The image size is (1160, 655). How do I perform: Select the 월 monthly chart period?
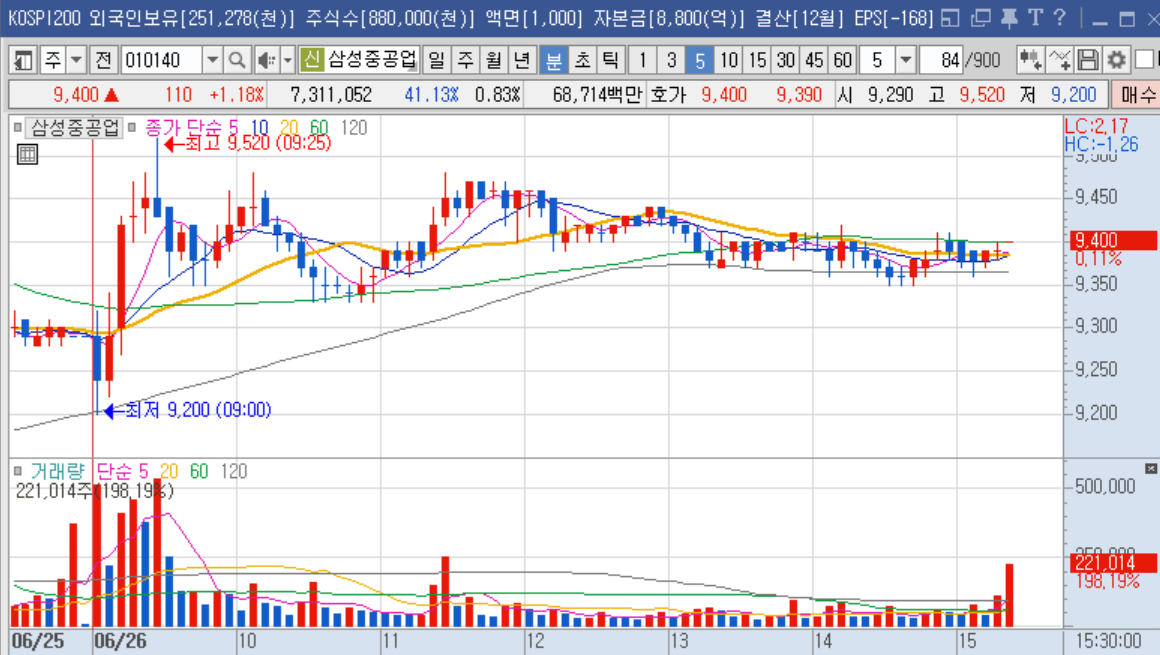(x=493, y=60)
